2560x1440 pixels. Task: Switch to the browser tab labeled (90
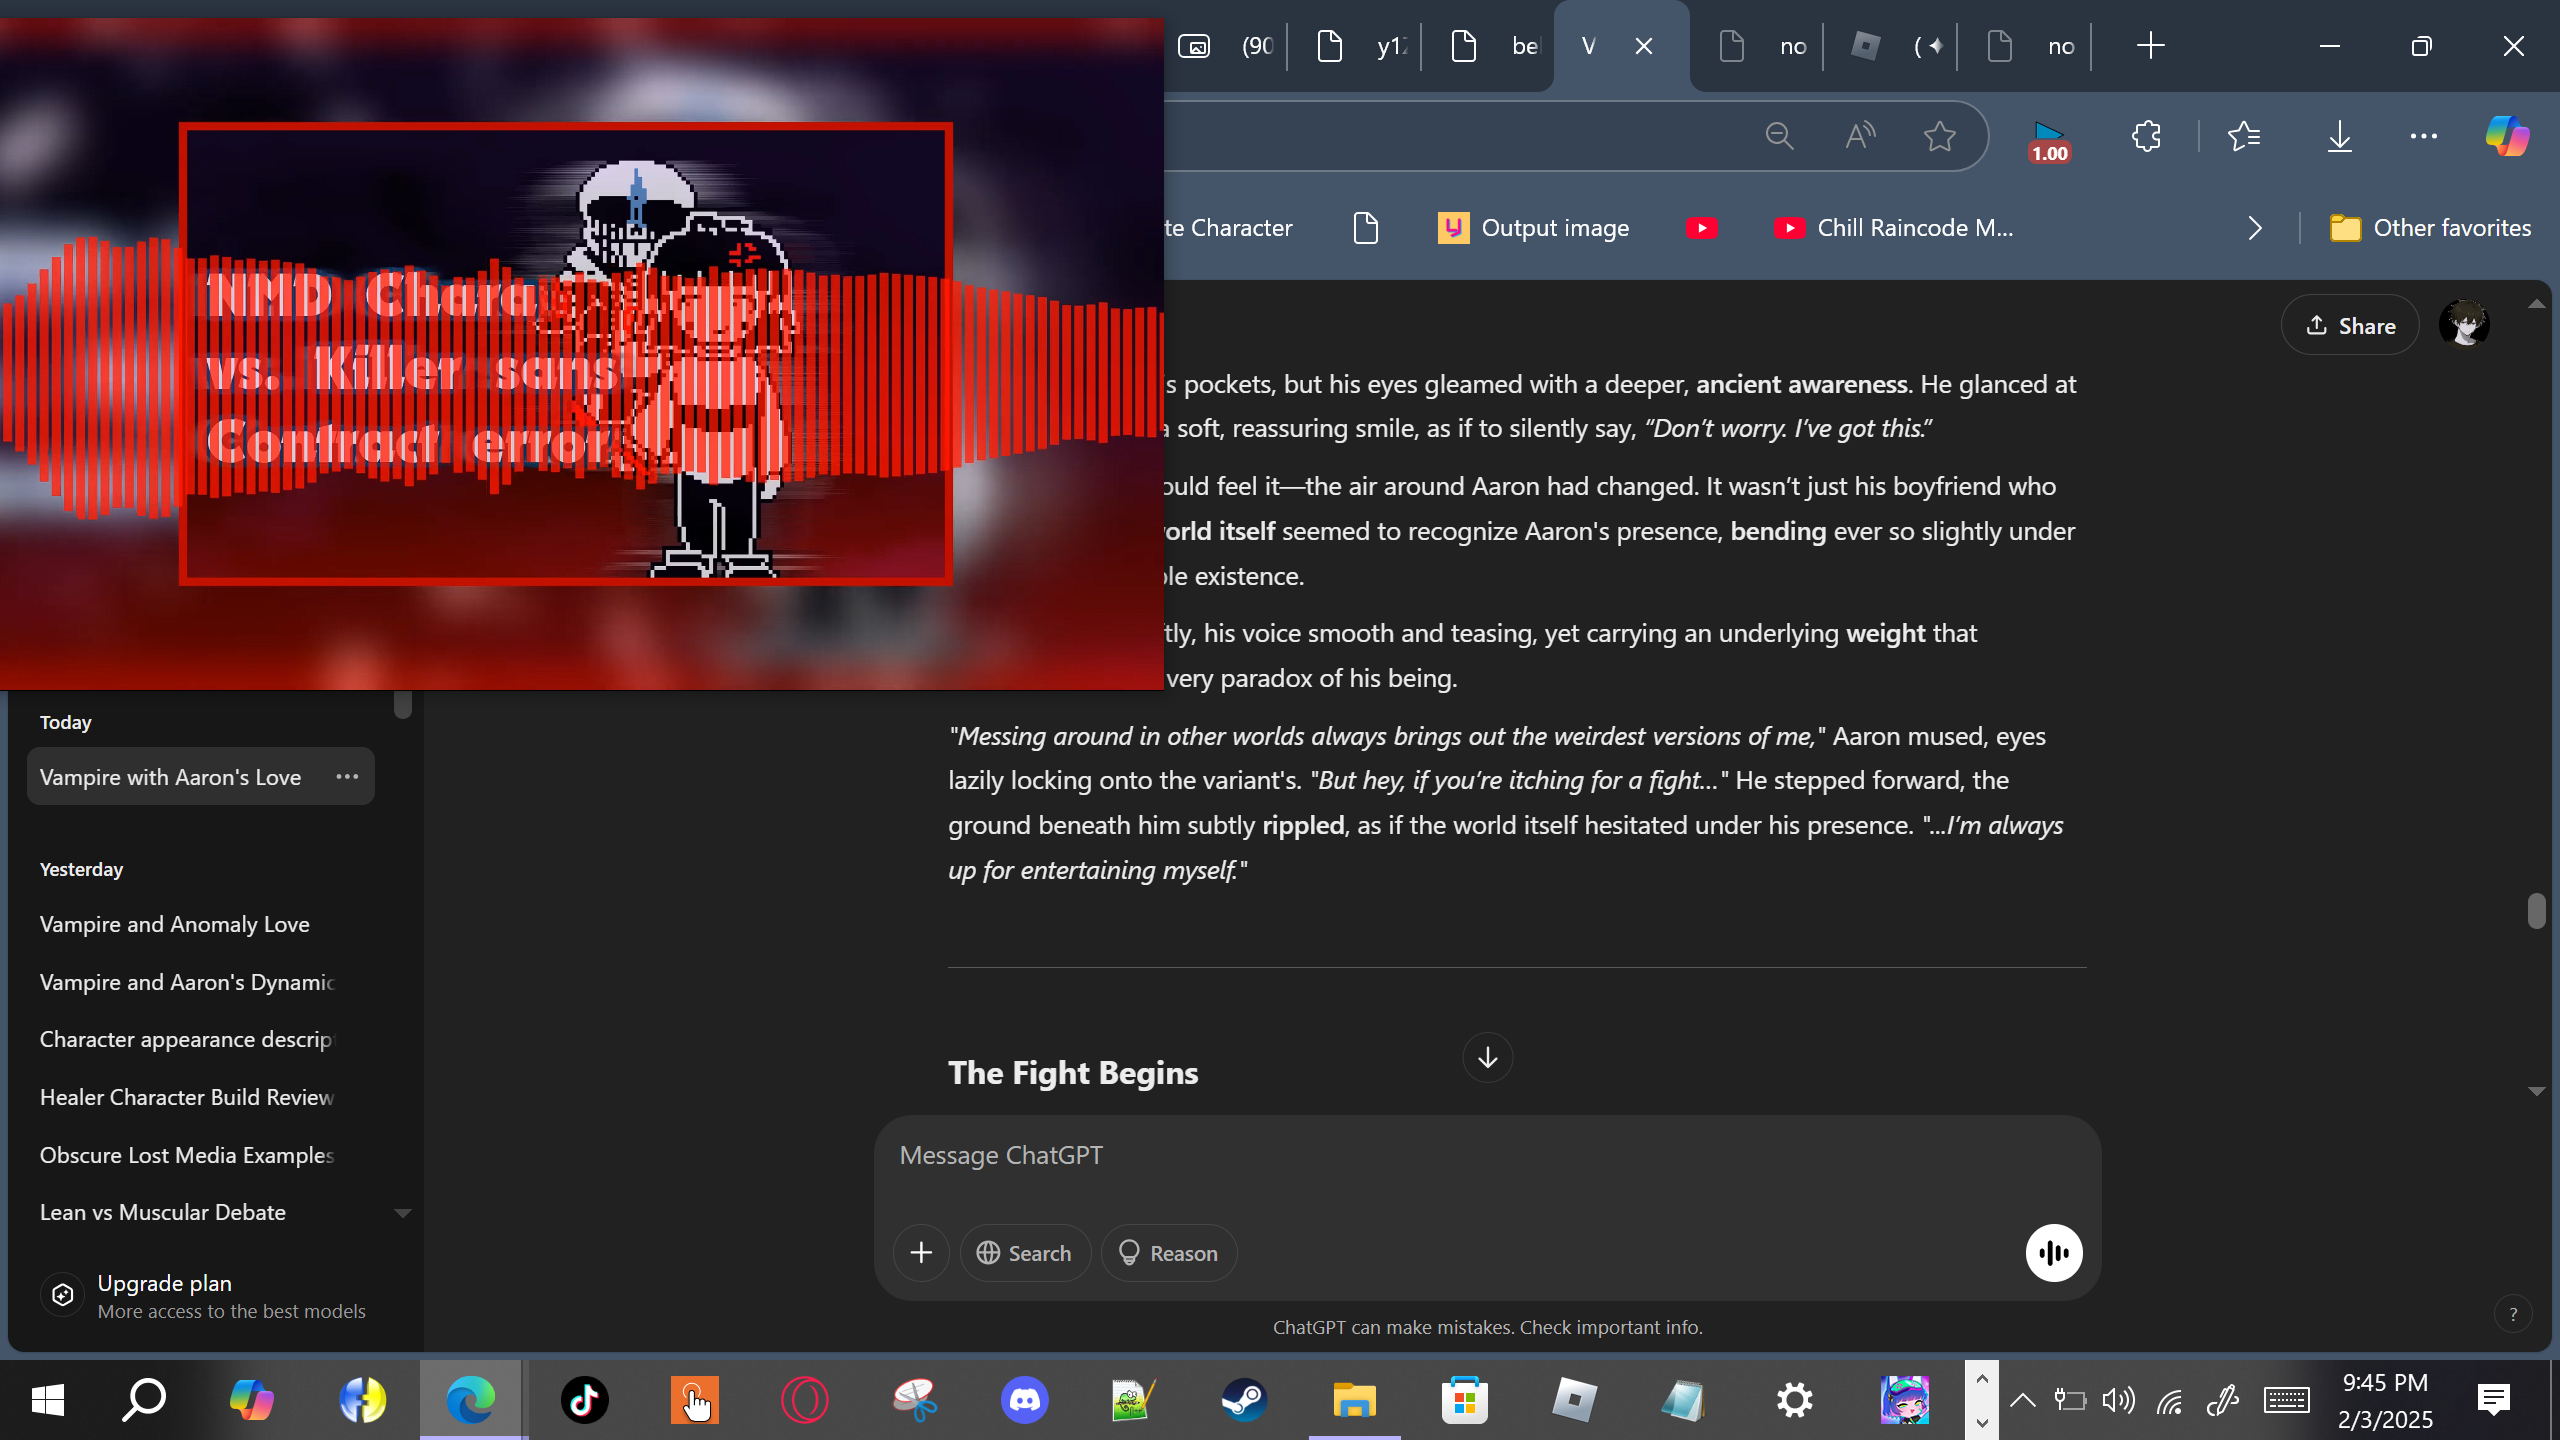(x=1226, y=46)
